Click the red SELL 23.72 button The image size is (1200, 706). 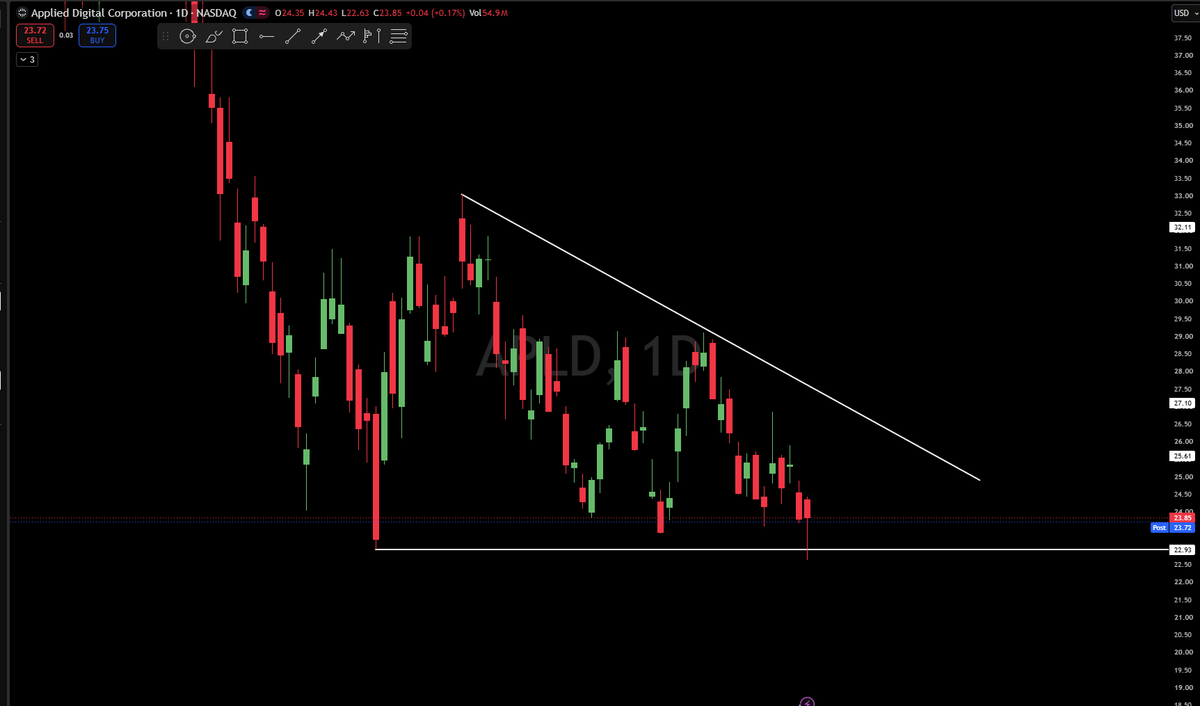(x=33, y=35)
